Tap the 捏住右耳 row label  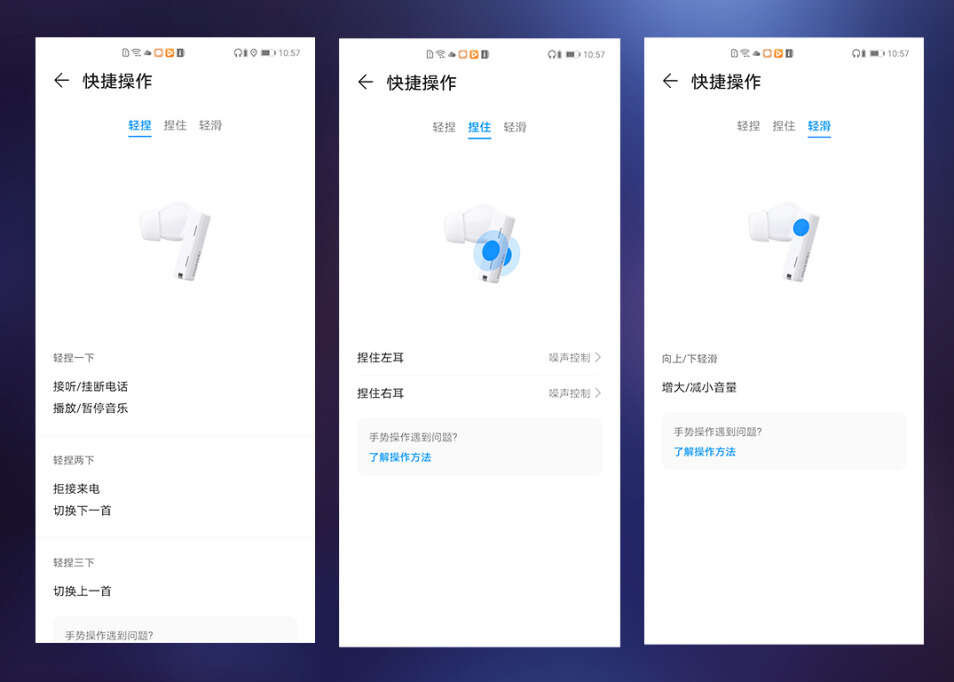pos(380,394)
